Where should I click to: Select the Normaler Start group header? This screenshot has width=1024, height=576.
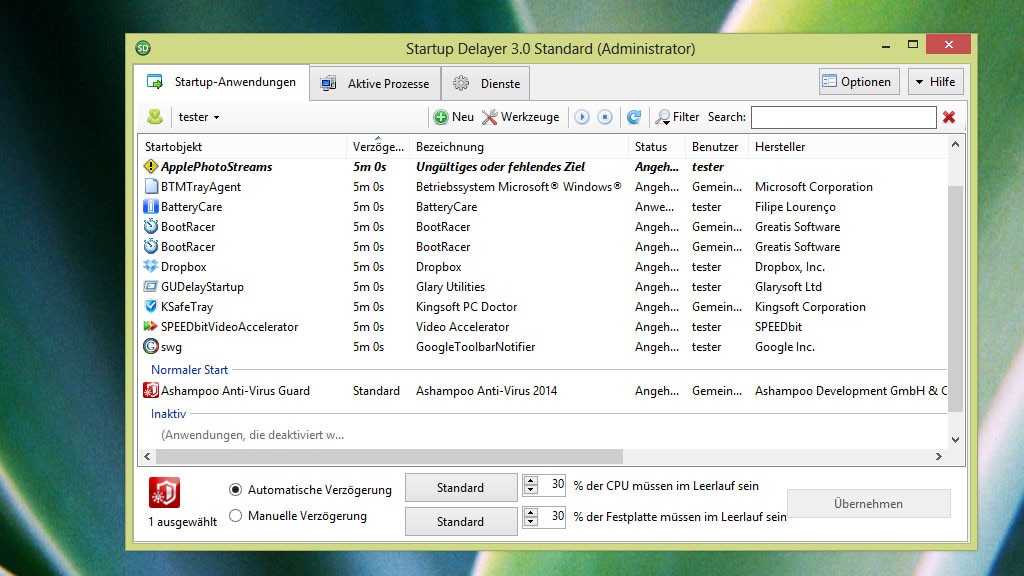pyautogui.click(x=189, y=370)
